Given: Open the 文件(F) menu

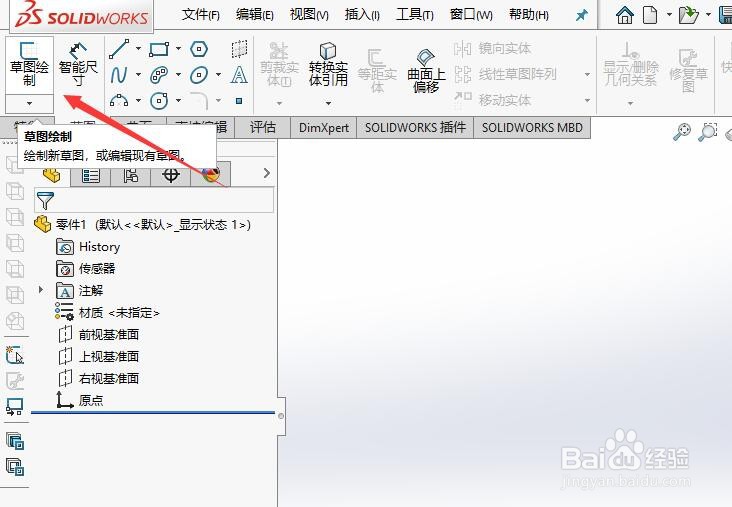Looking at the screenshot, I should 200,15.
